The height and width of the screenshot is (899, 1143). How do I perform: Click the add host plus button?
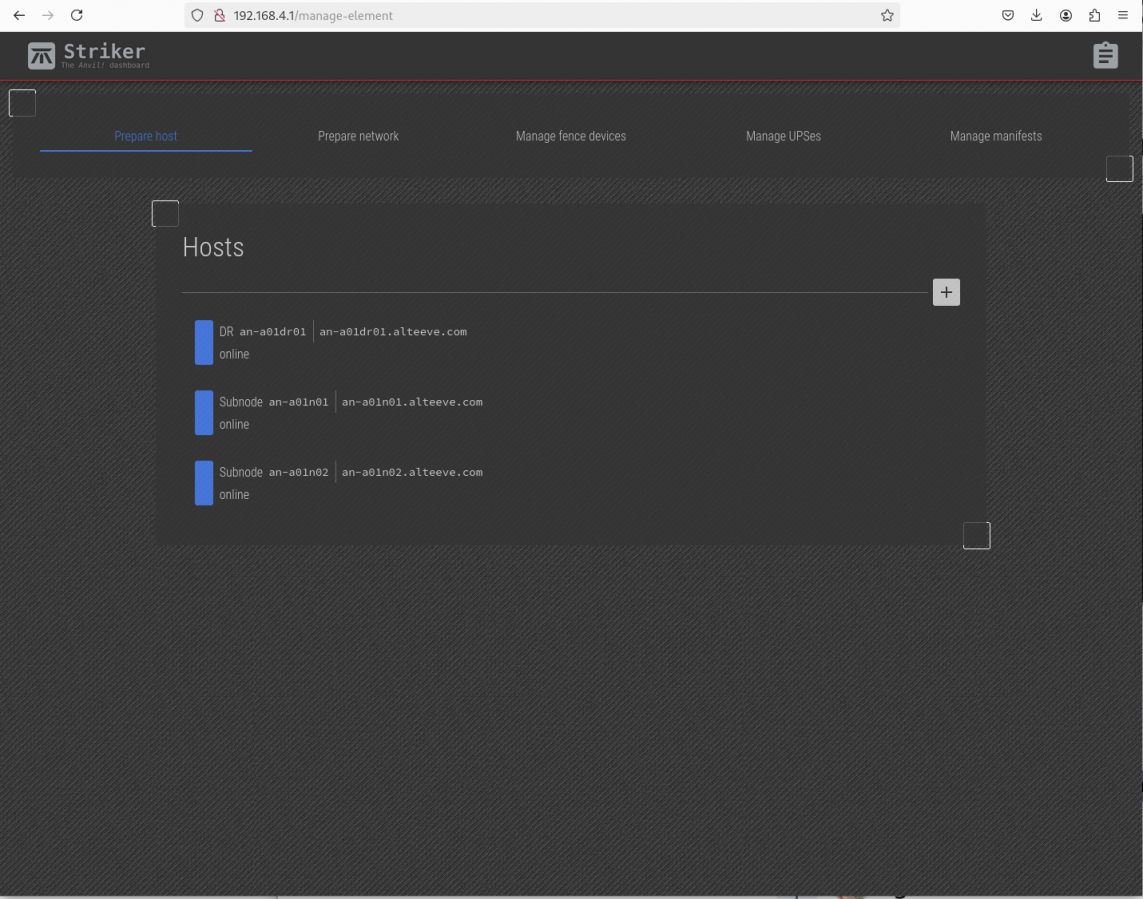coord(946,292)
